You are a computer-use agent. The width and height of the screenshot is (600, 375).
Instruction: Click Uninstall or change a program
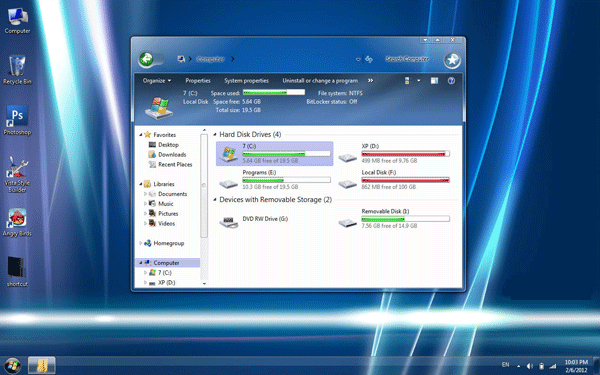pos(320,81)
